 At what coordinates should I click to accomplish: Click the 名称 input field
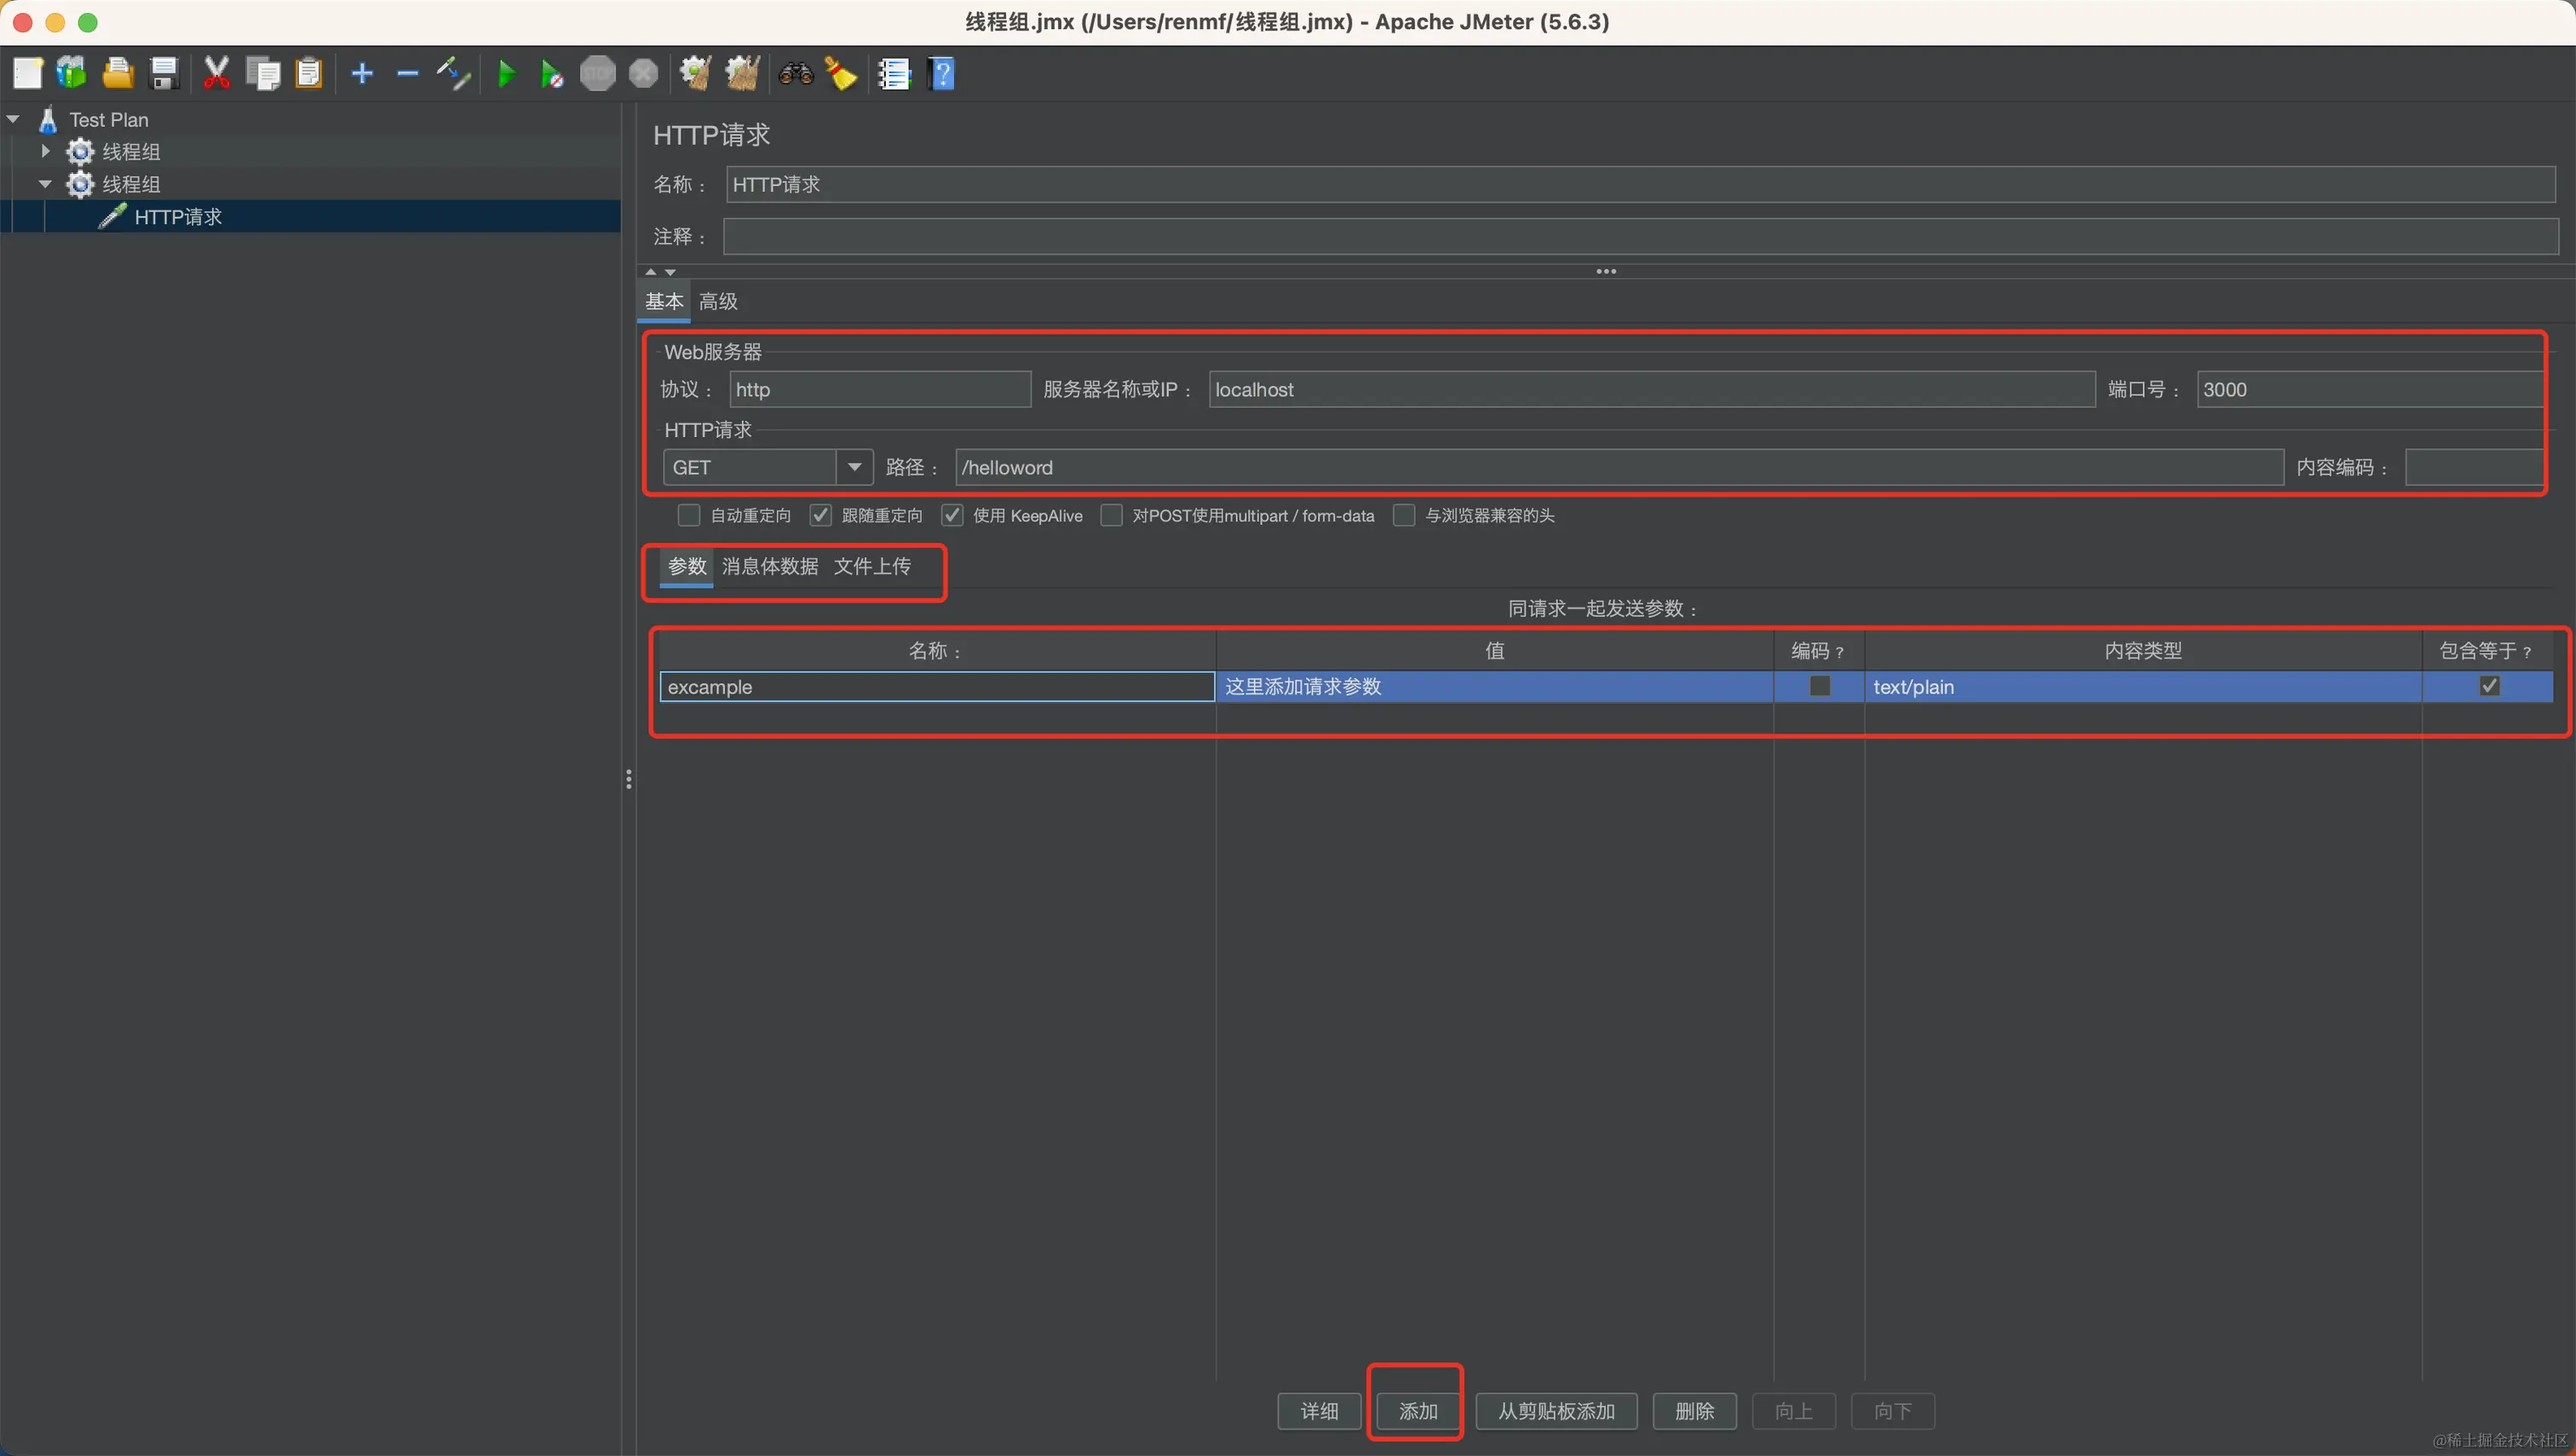[1640, 184]
